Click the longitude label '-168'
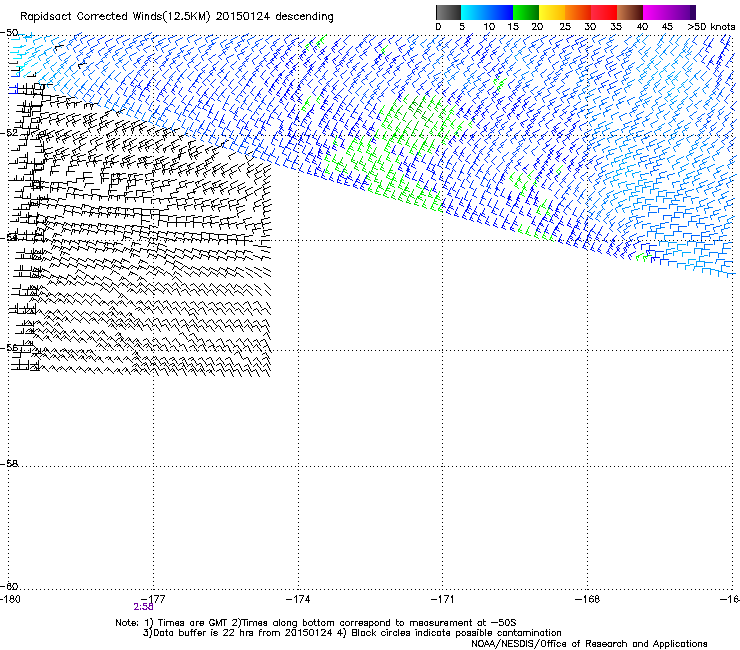This screenshot has width=740, height=650. point(588,599)
